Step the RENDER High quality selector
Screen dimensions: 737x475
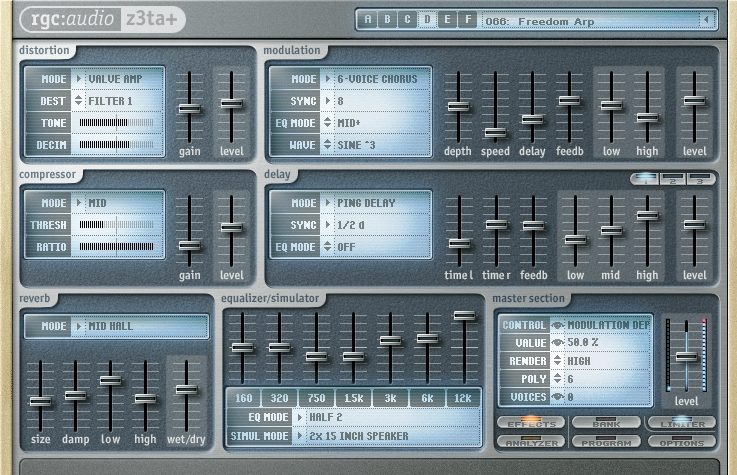tap(557, 361)
